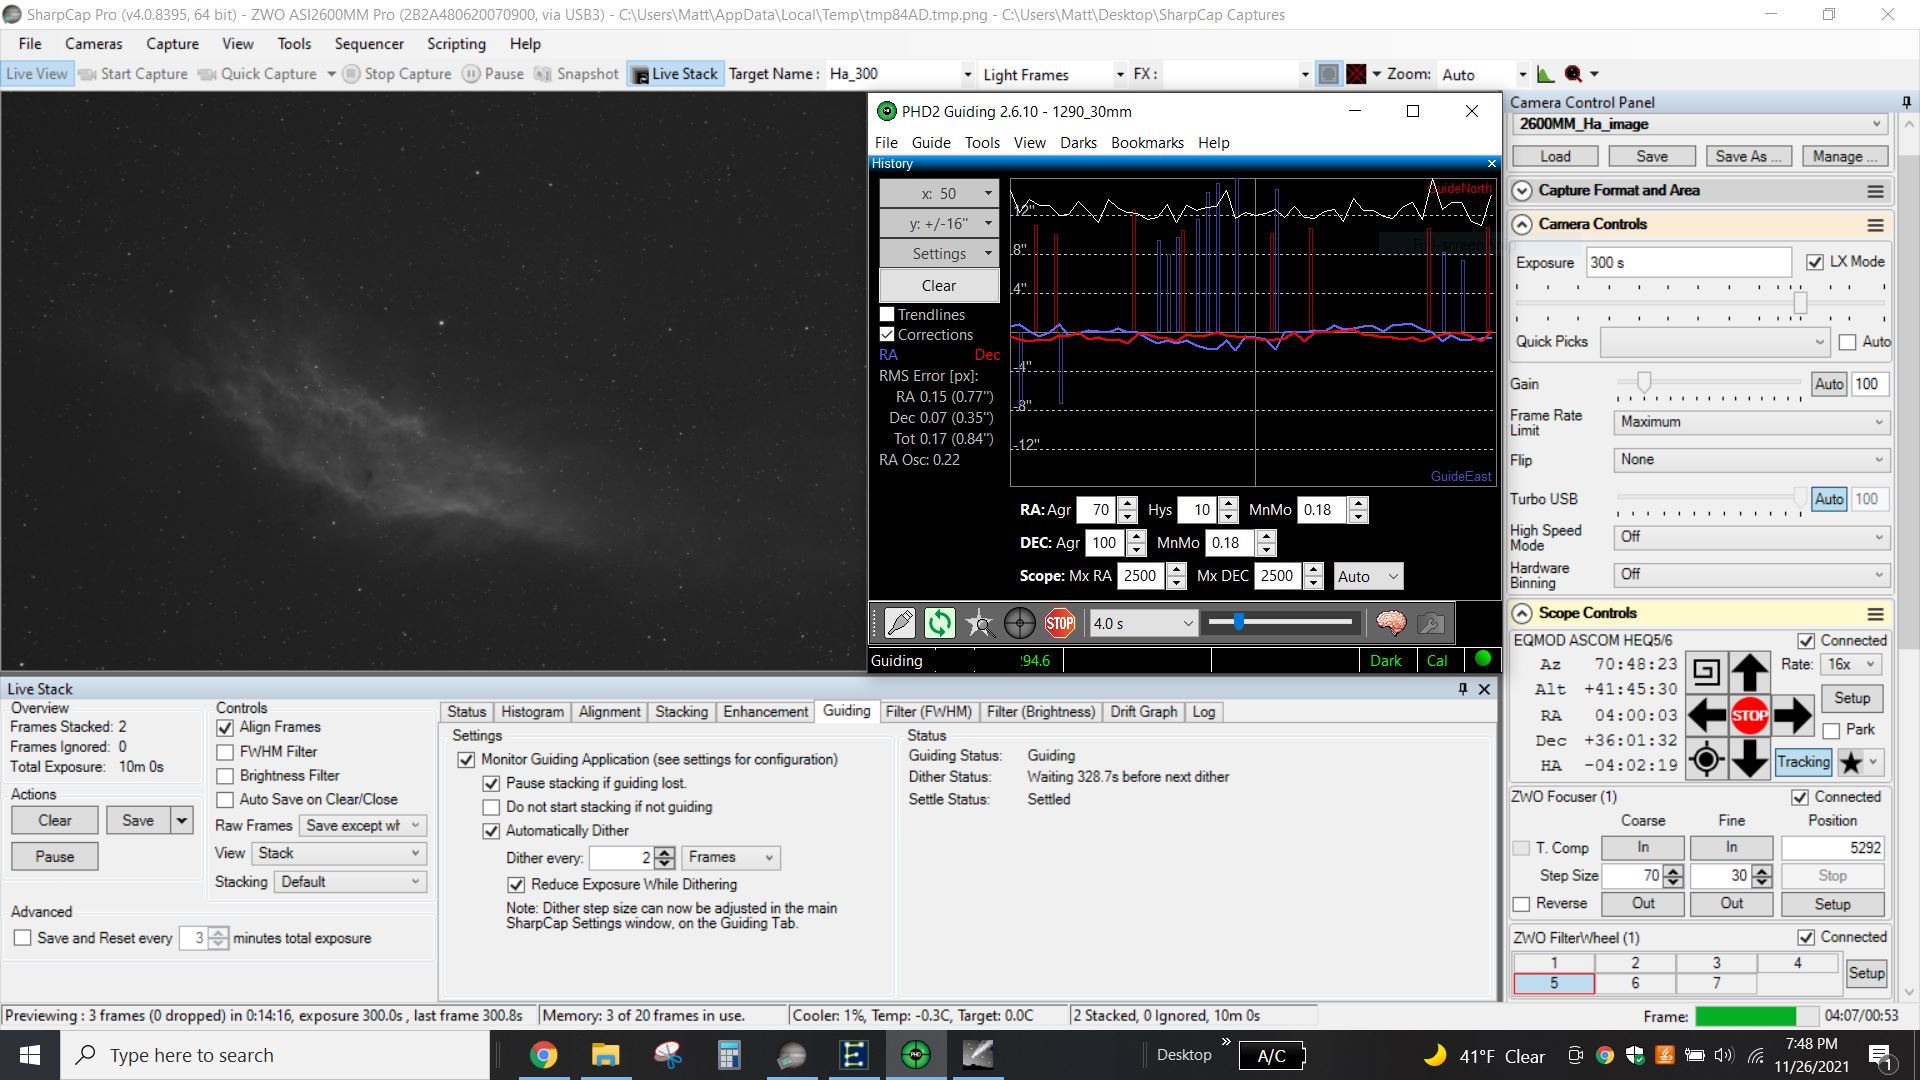Click the Tracking button
Screen dimensions: 1920x1080
(x=1803, y=762)
